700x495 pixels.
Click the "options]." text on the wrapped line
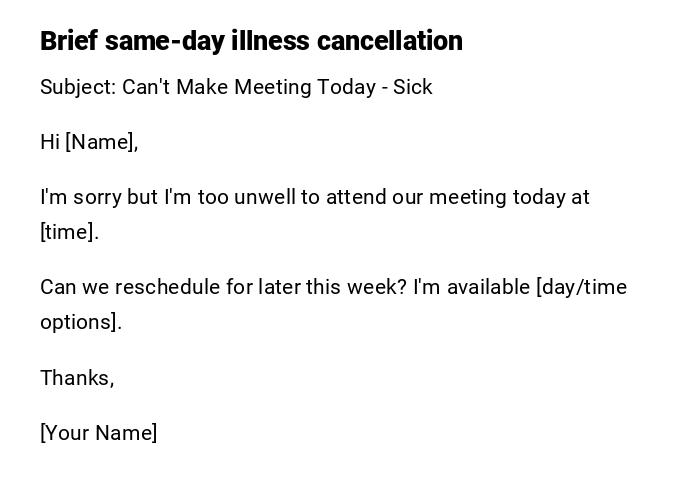coord(80,322)
